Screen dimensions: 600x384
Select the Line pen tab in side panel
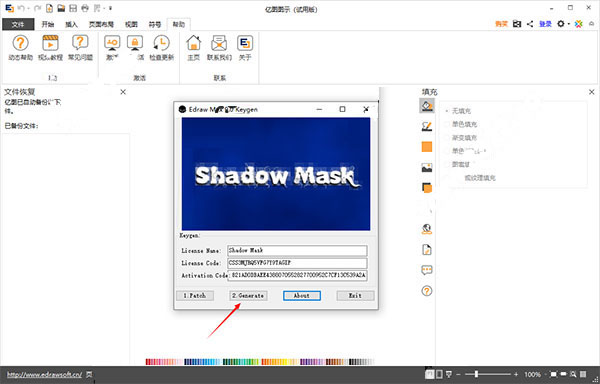click(427, 126)
